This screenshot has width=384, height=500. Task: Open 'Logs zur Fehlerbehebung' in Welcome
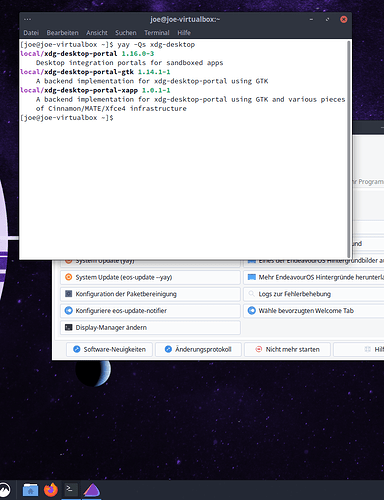314,294
